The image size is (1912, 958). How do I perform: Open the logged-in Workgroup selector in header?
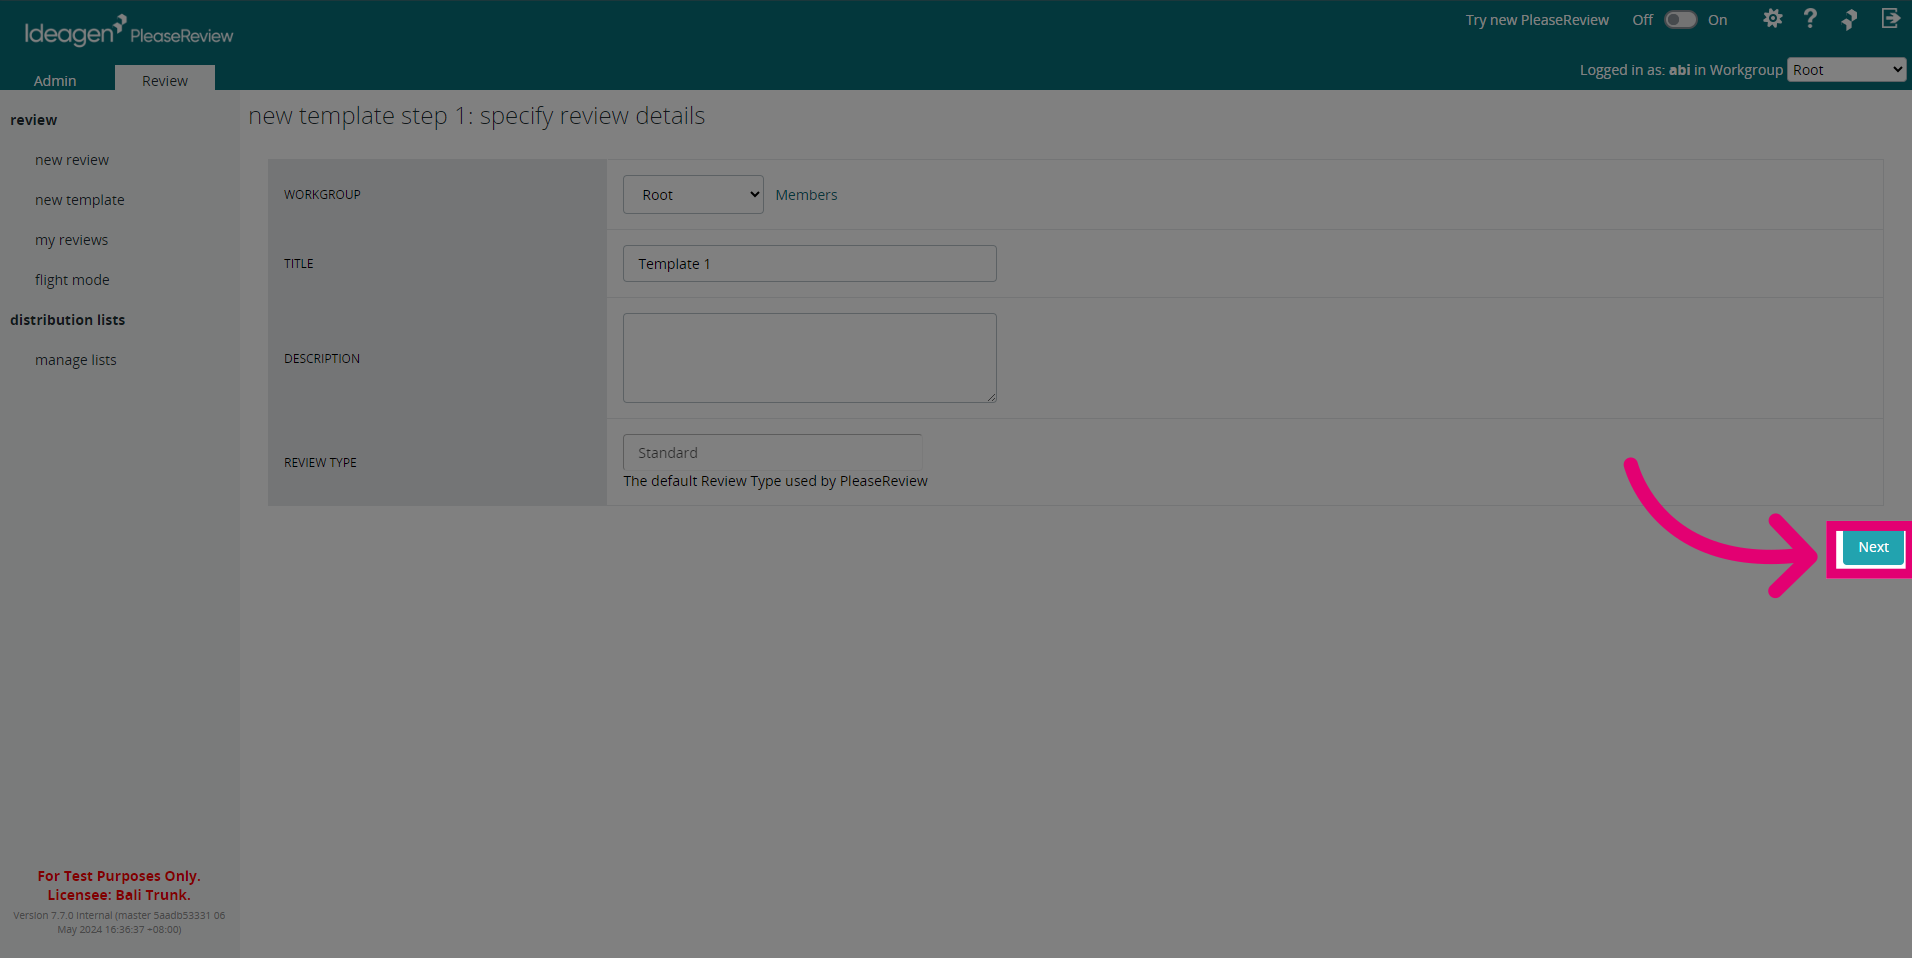coord(1846,70)
